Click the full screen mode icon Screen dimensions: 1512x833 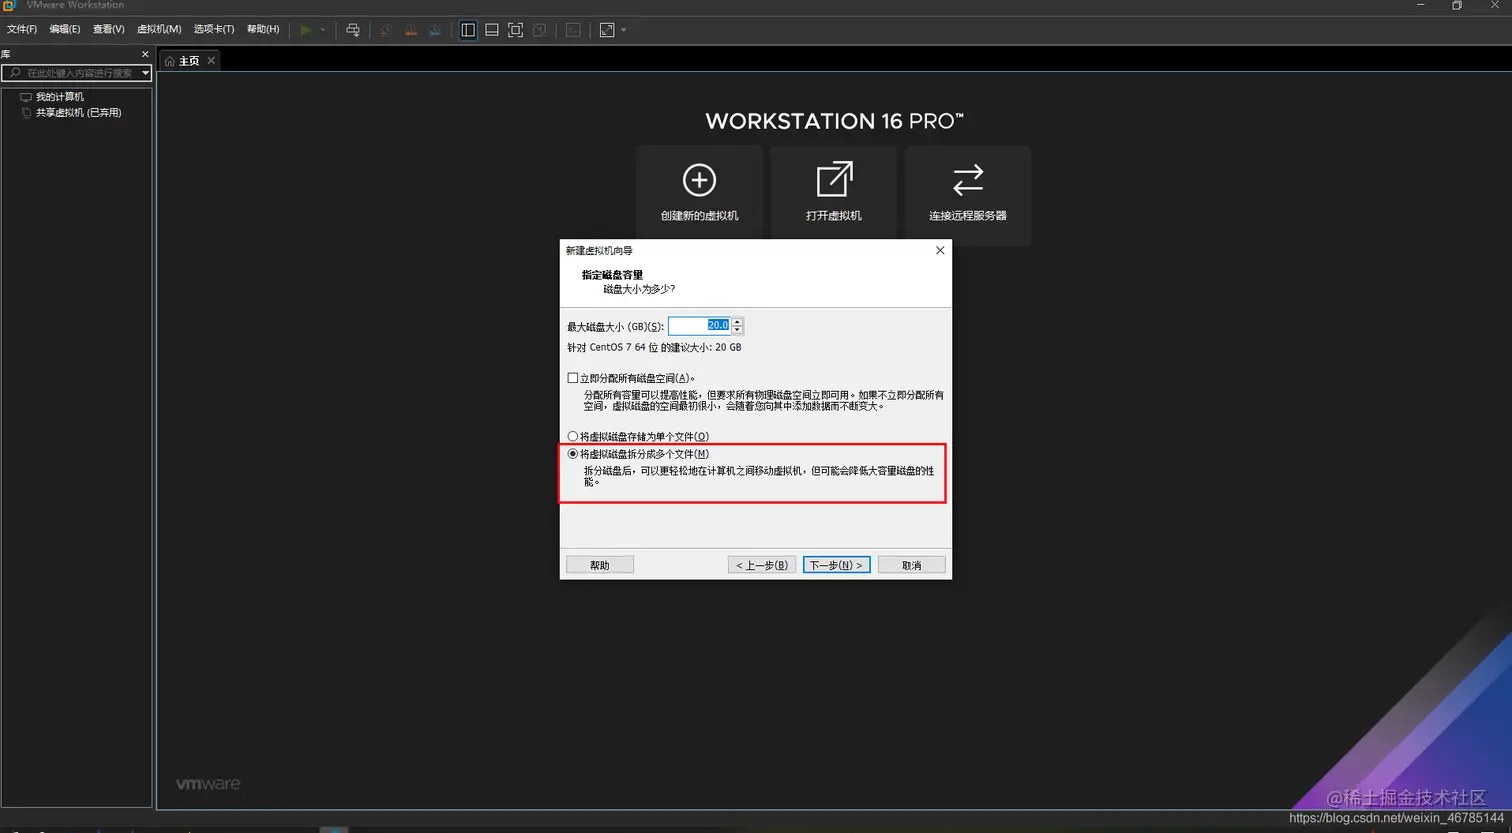pos(516,30)
